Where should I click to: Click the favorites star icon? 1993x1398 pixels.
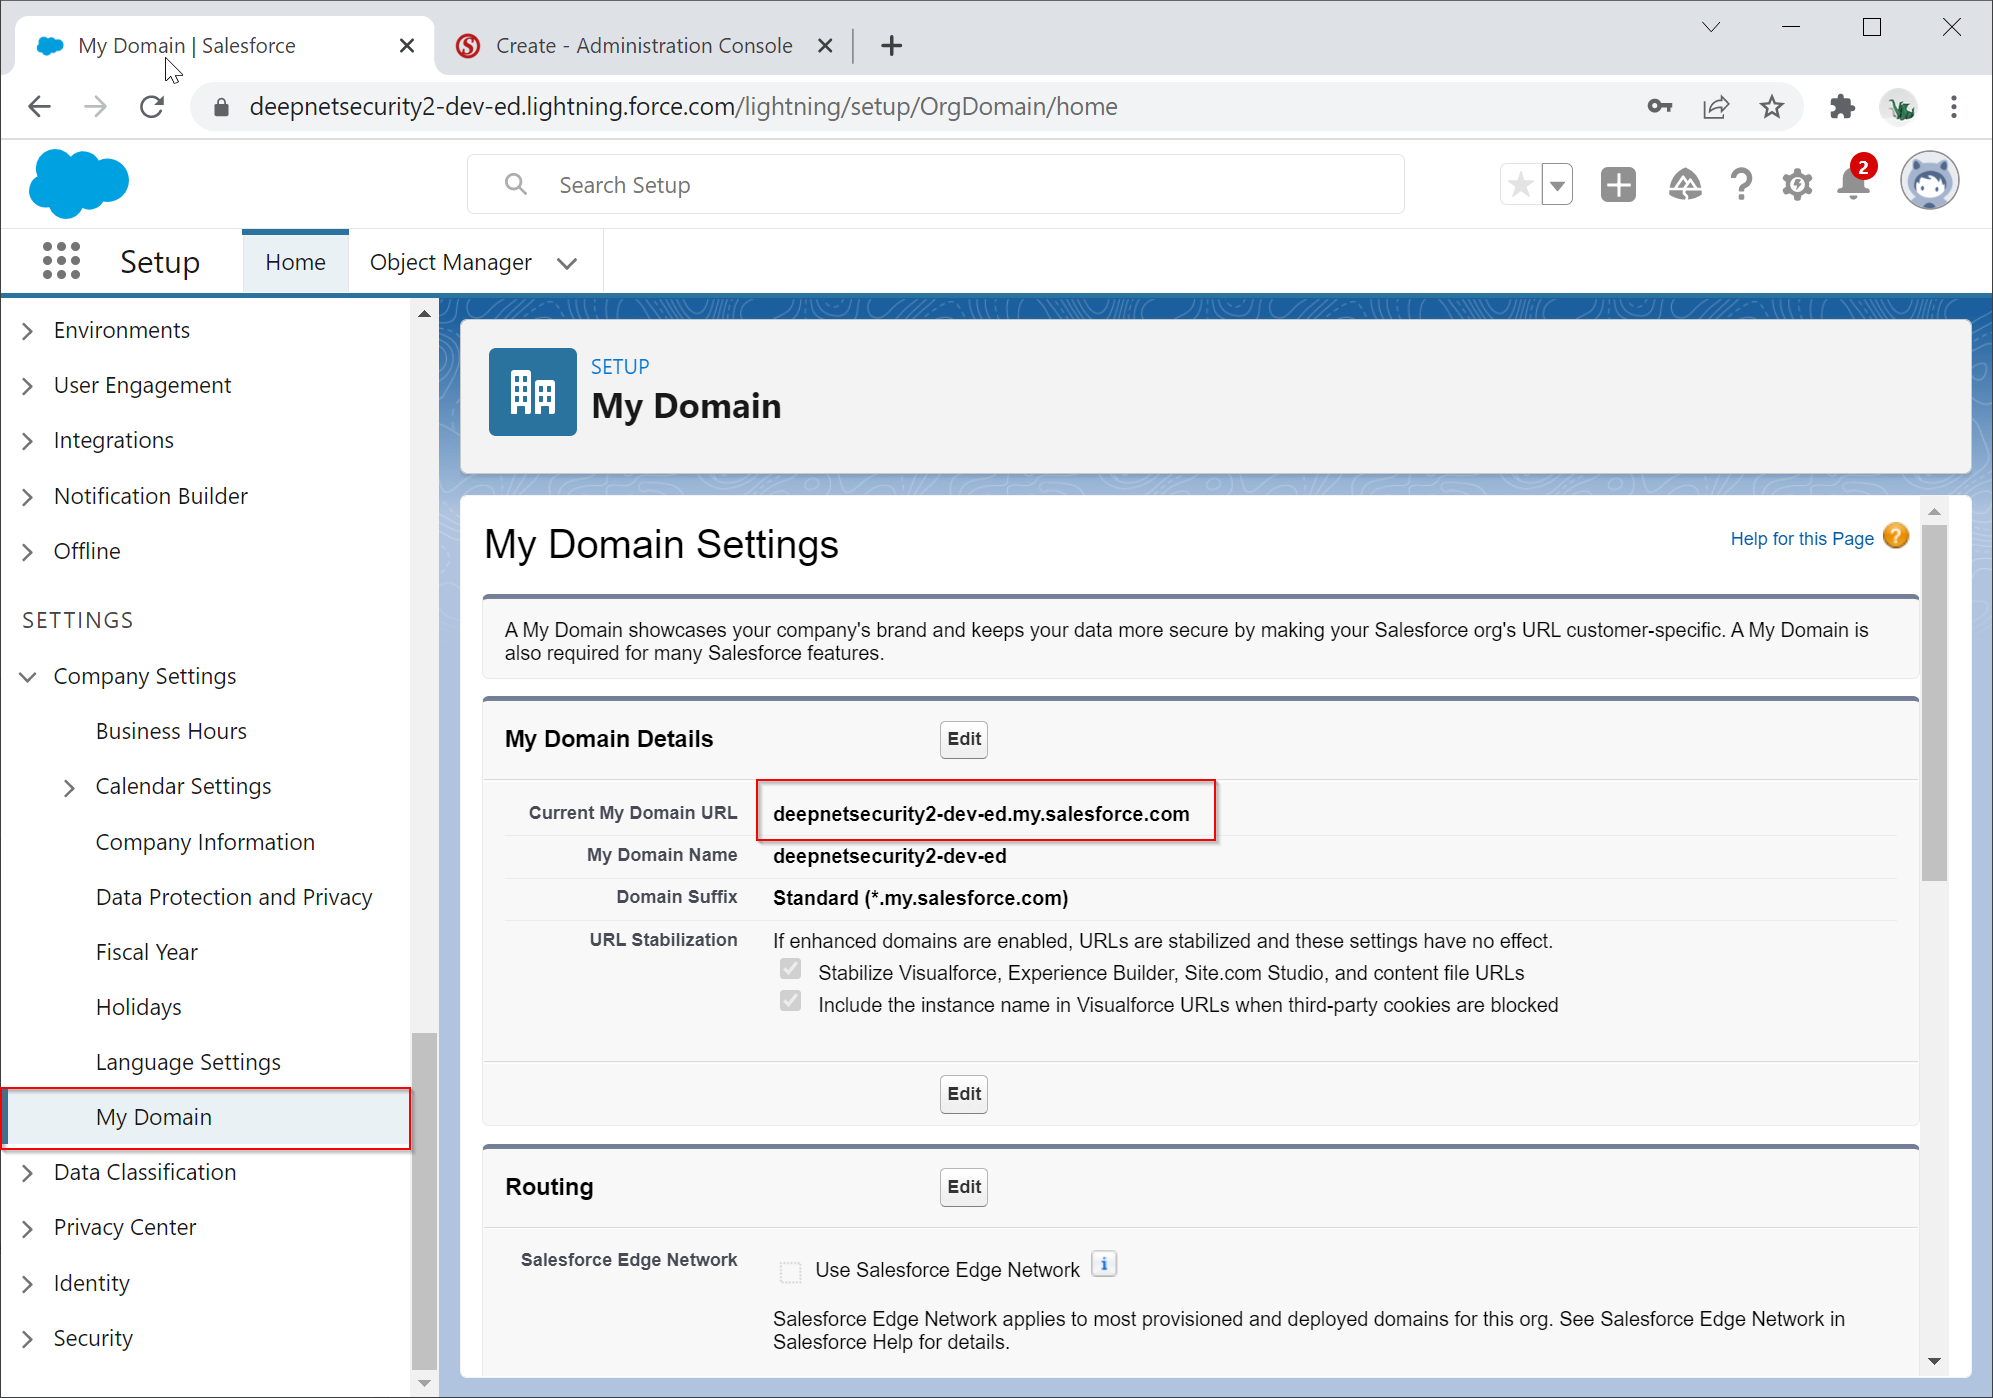coord(1520,185)
